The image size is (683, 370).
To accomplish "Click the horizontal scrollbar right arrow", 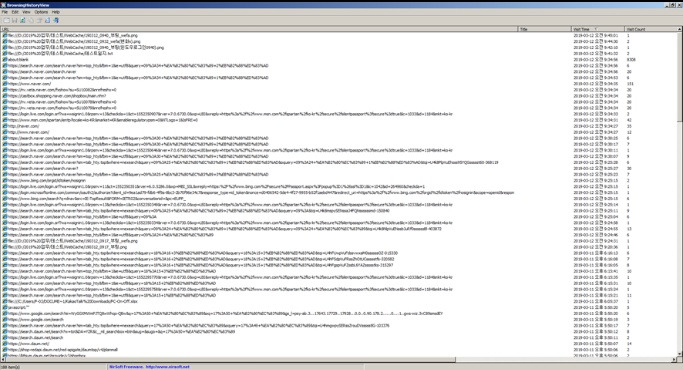I will pos(675,360).
